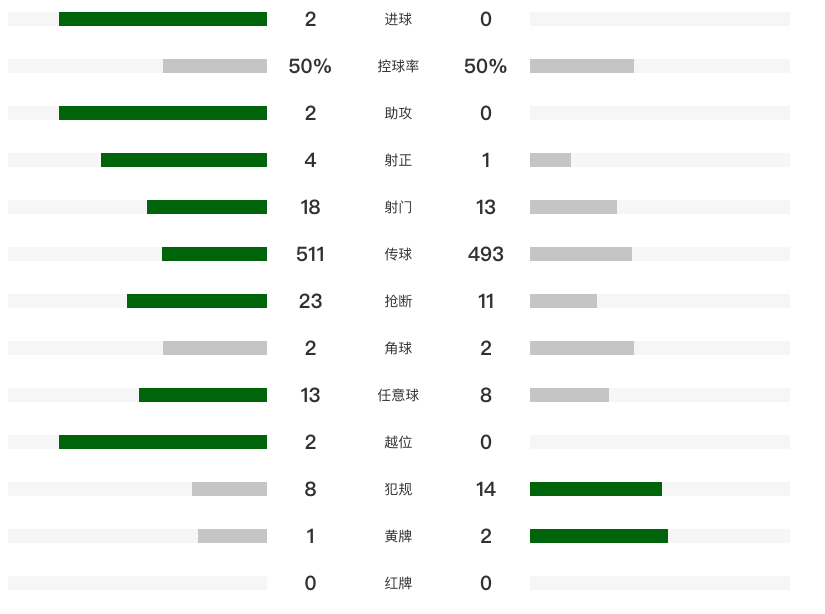Click the 射正 label text
This screenshot has width=825, height=614.
[x=398, y=160]
